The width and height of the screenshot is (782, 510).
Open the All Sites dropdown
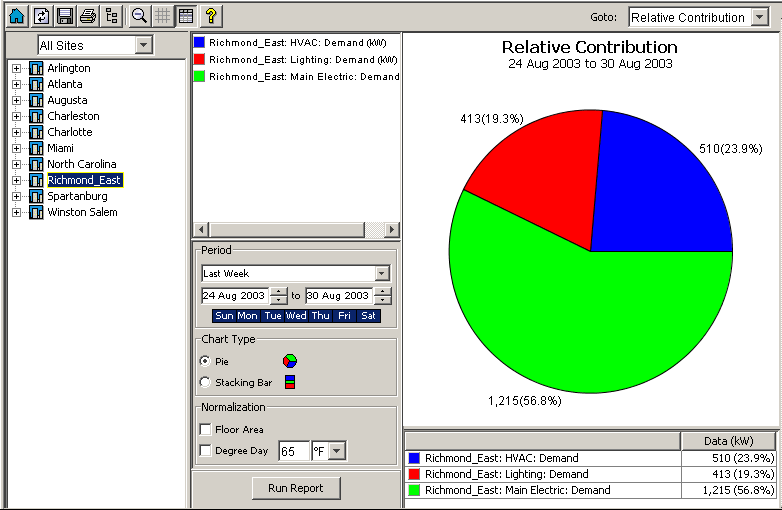point(143,45)
